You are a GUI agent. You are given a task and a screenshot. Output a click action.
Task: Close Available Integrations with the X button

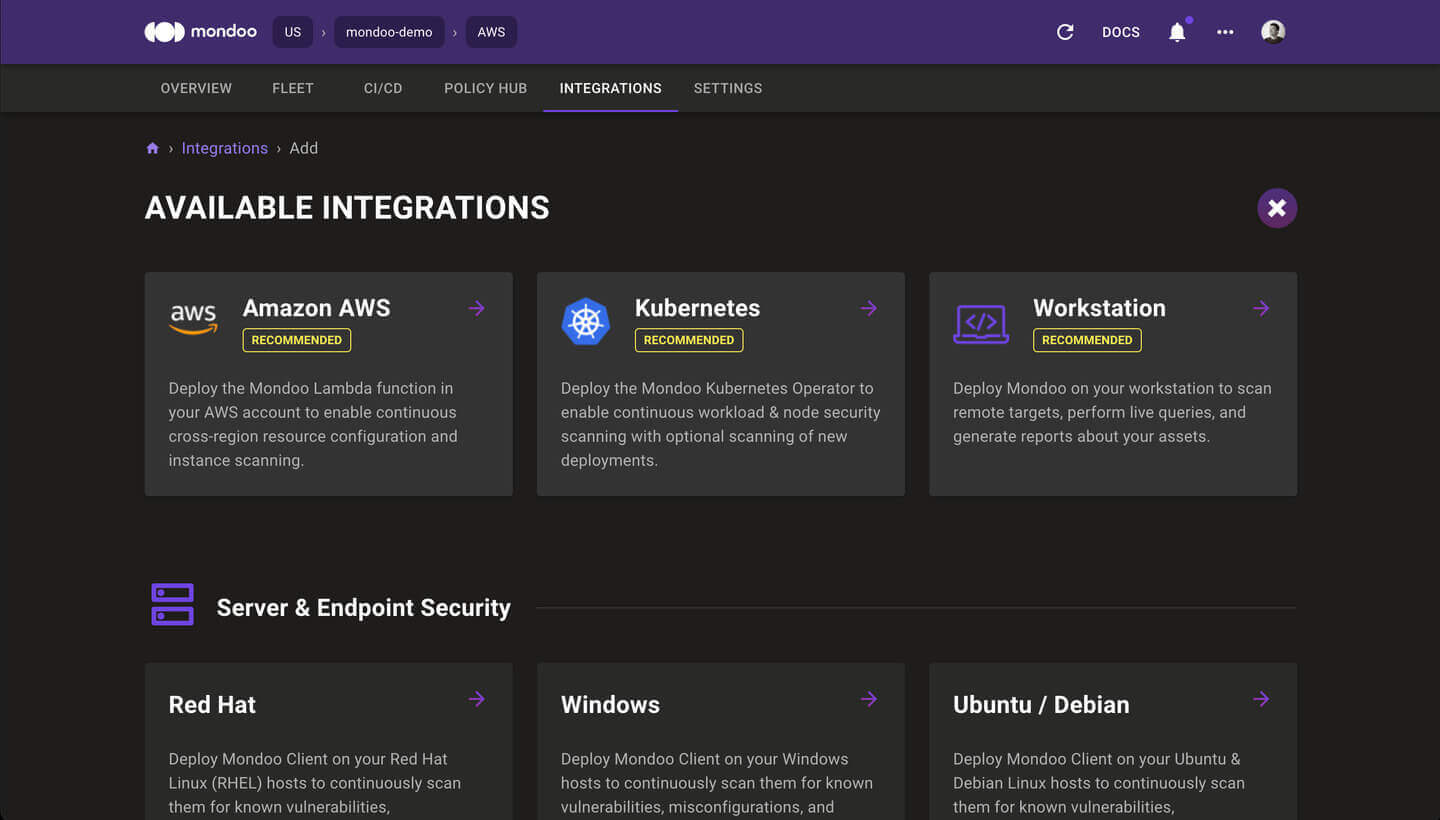[1277, 208]
